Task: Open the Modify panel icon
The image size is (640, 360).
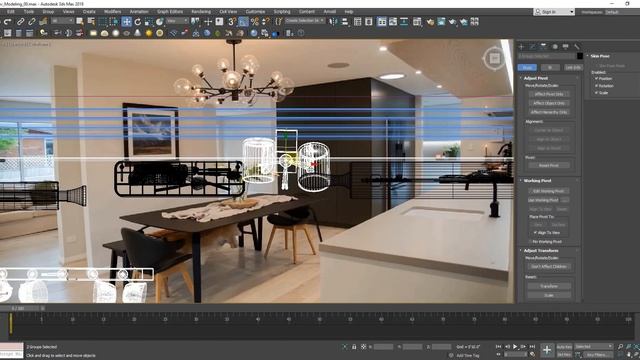Action: tap(532, 47)
